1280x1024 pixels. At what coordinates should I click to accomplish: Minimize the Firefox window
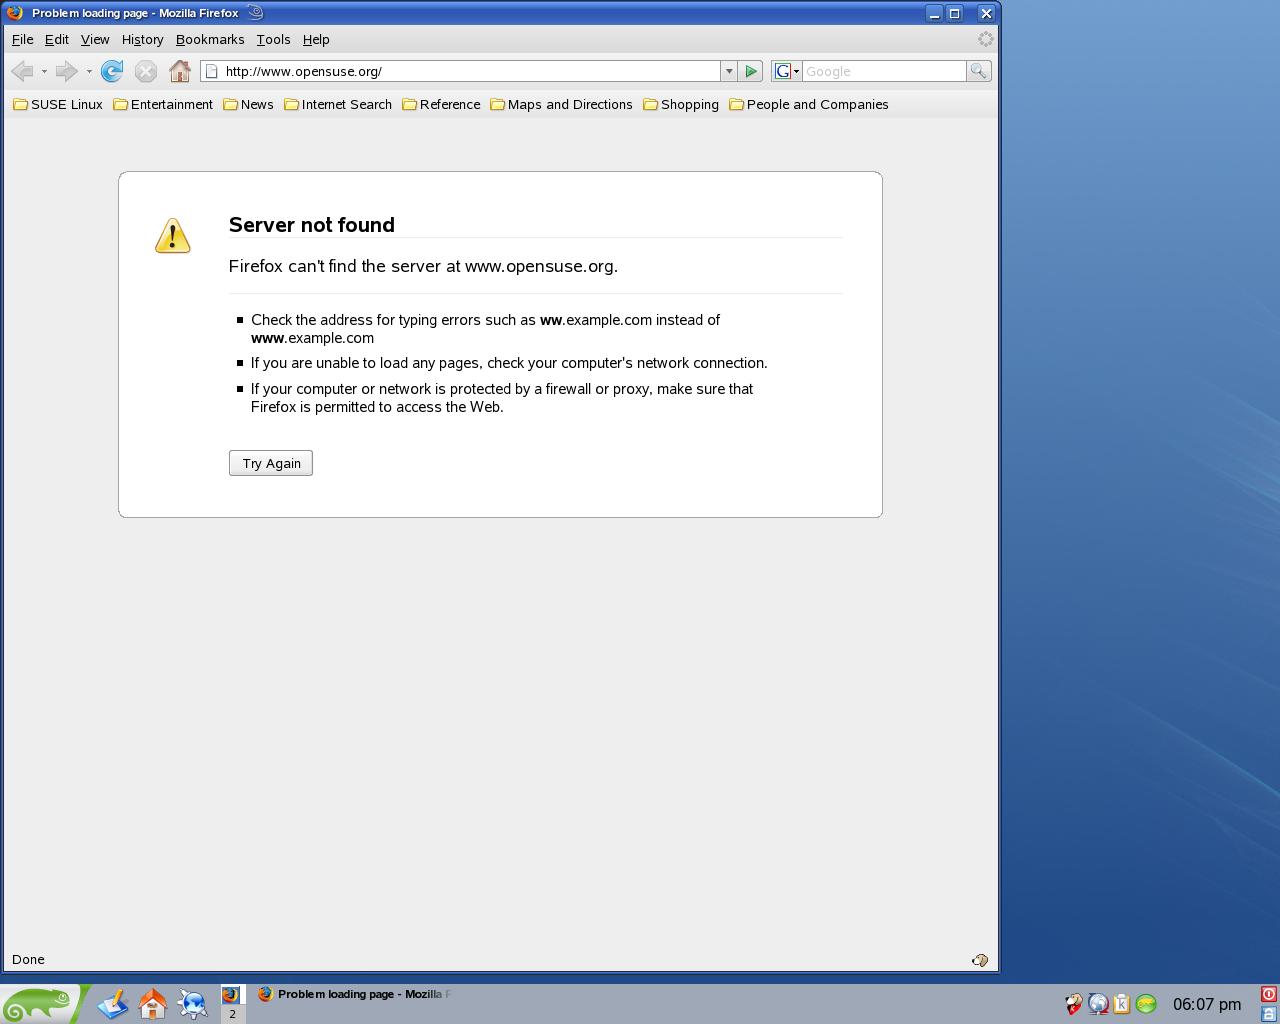[934, 13]
